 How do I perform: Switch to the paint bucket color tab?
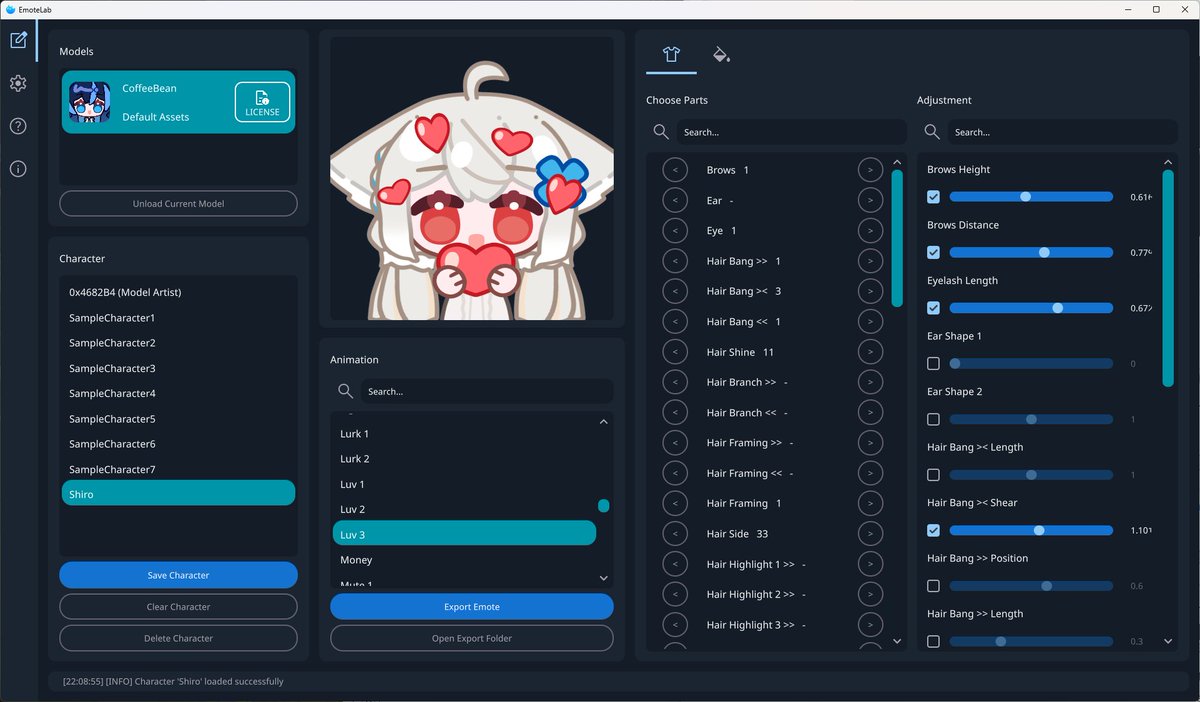pyautogui.click(x=720, y=54)
